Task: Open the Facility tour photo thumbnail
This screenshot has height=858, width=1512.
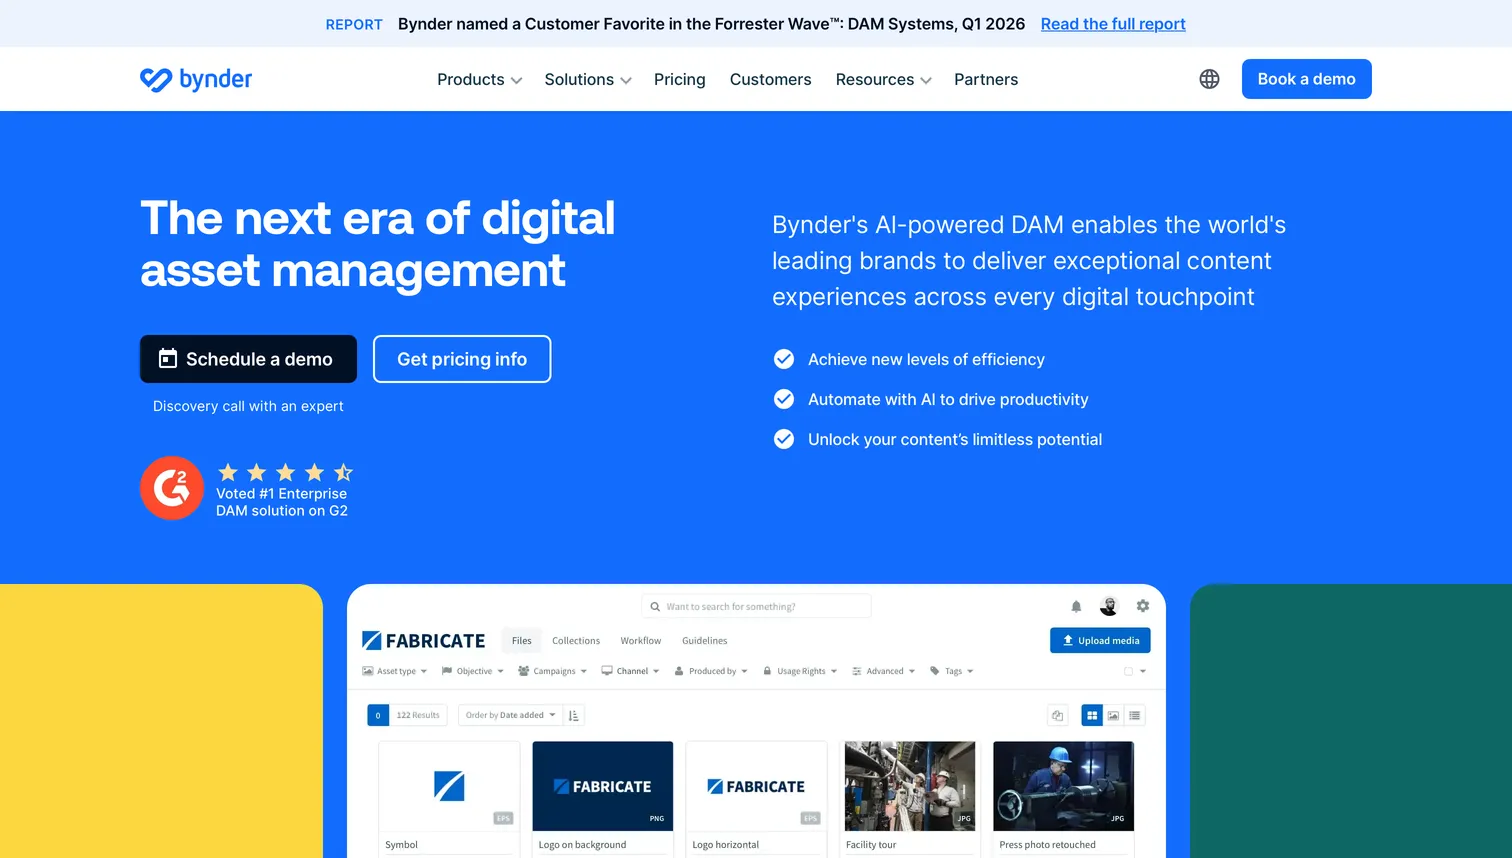Action: click(910, 786)
